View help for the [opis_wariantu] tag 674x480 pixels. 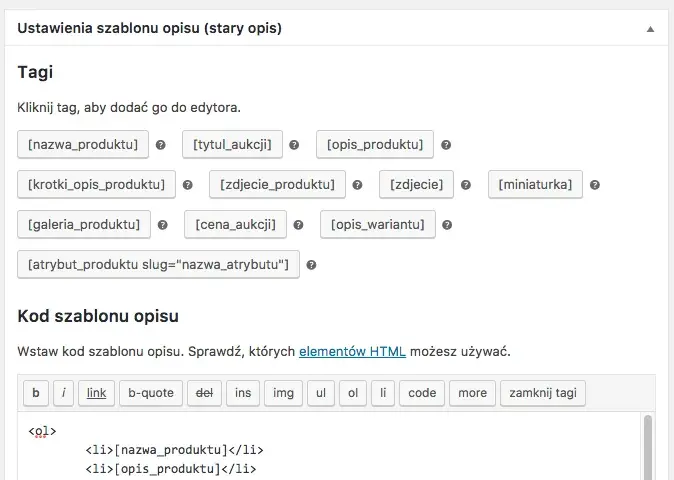pos(447,225)
